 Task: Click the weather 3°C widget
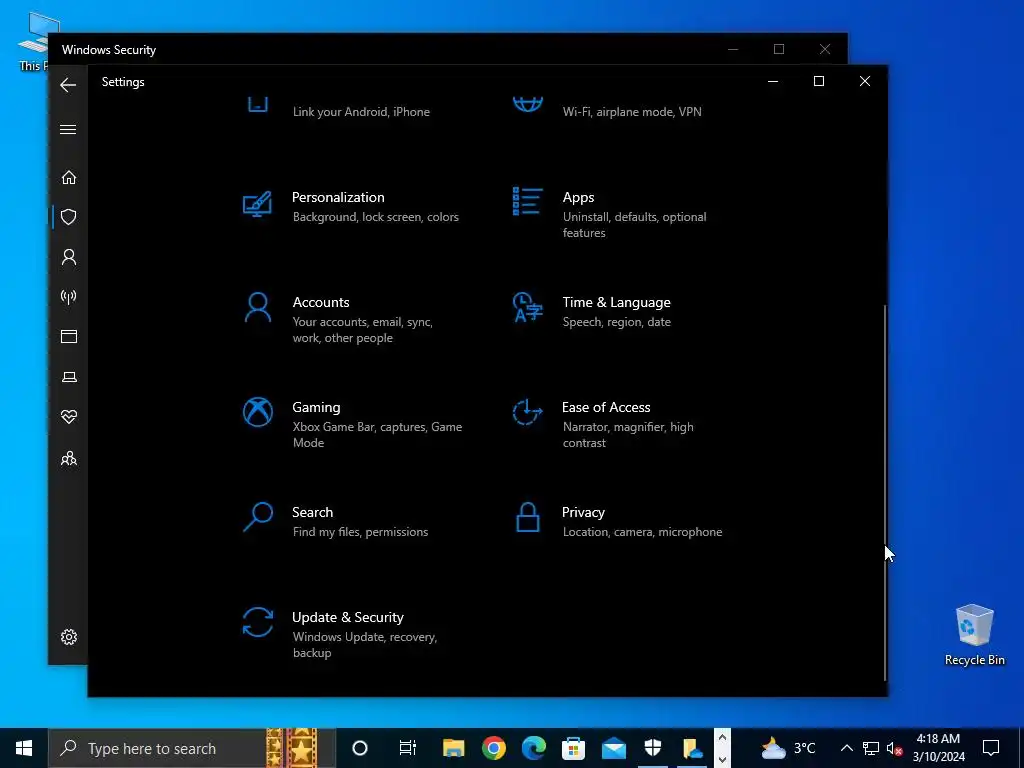788,748
